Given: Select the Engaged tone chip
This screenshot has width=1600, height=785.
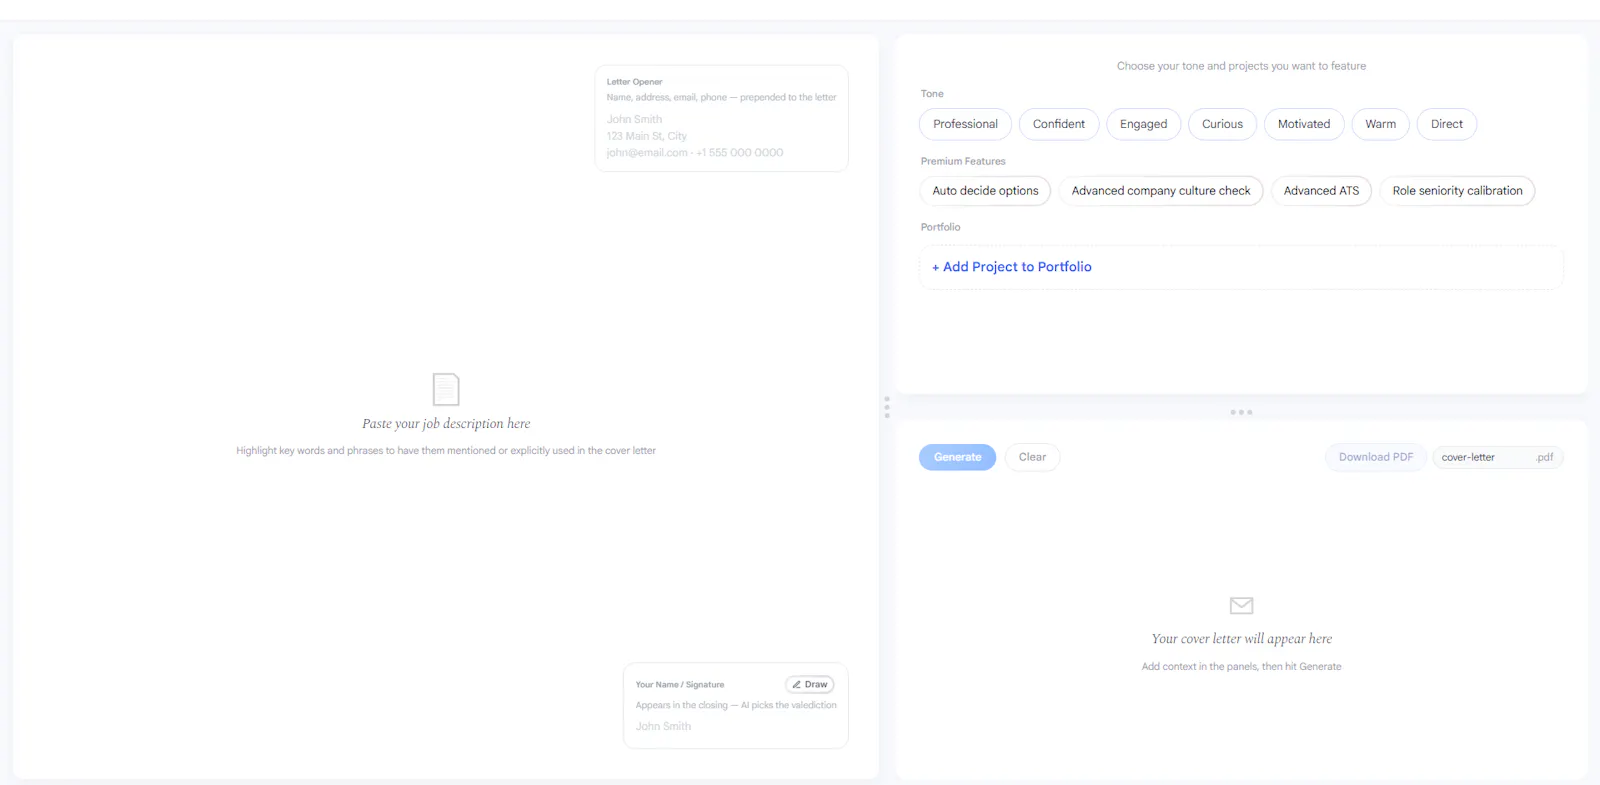Looking at the screenshot, I should pyautogui.click(x=1143, y=124).
